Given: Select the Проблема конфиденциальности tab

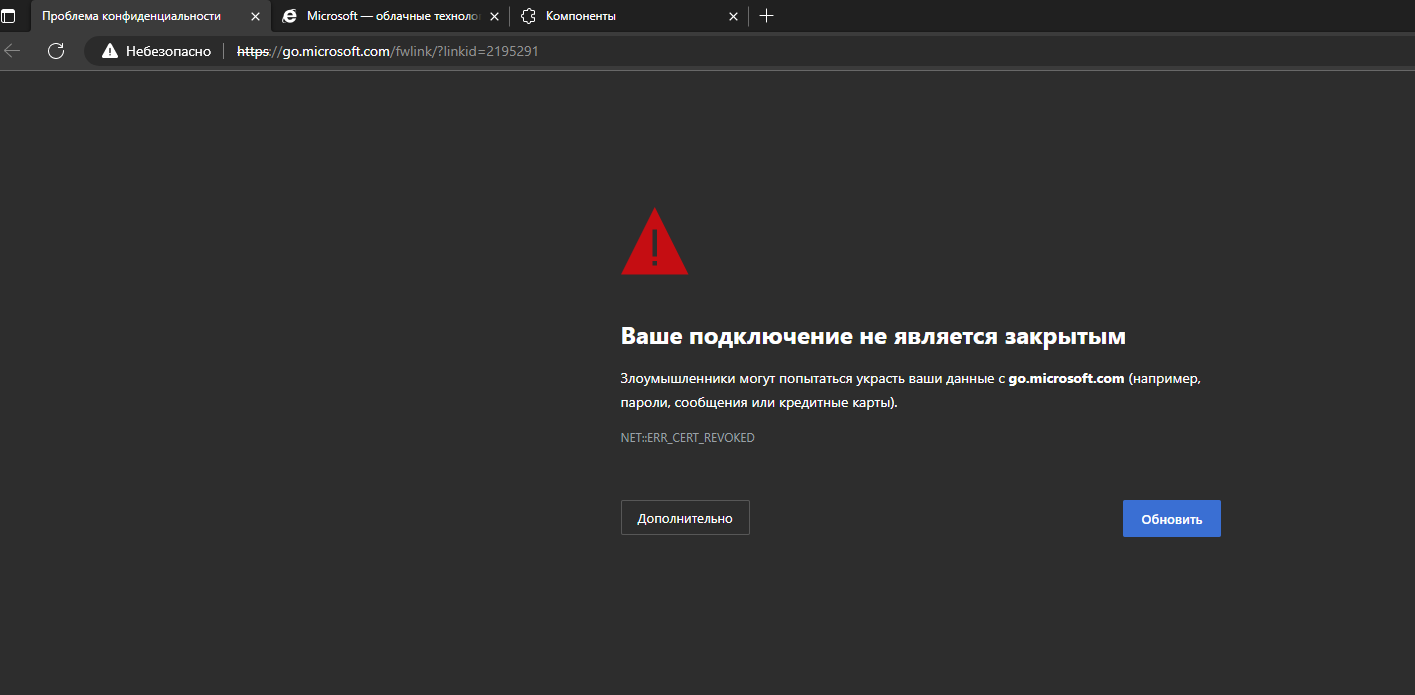Looking at the screenshot, I should click(x=140, y=16).
